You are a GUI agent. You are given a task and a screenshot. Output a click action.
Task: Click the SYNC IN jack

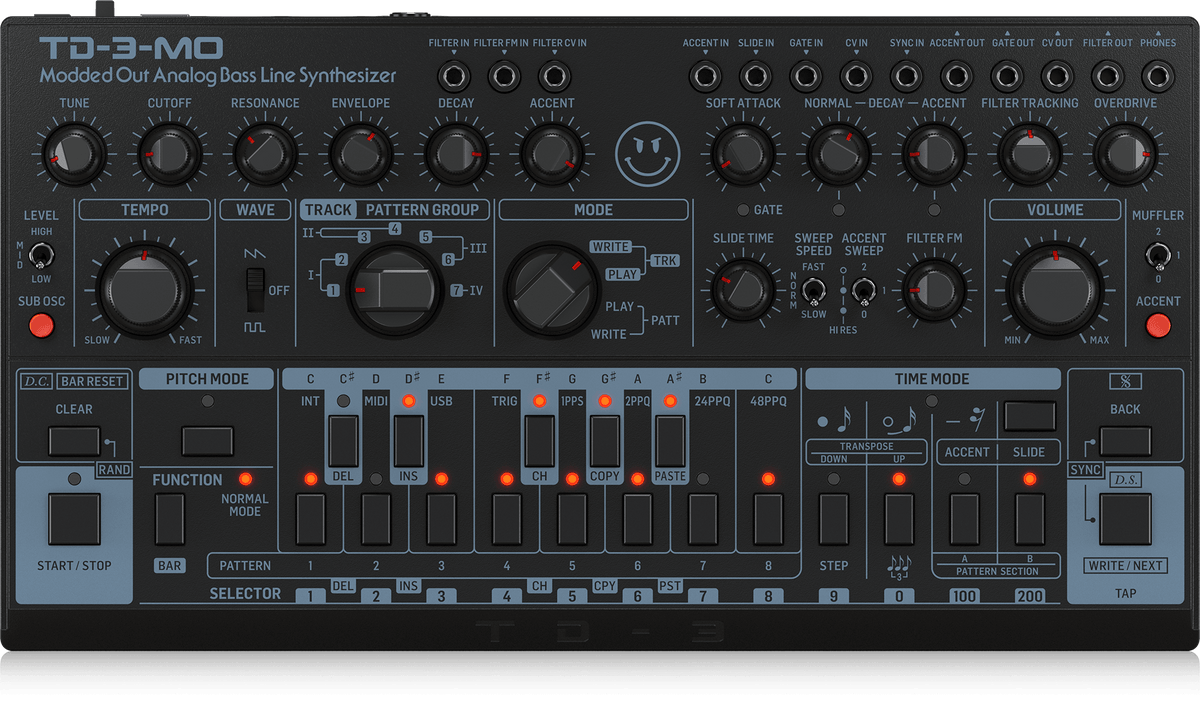[x=906, y=75]
